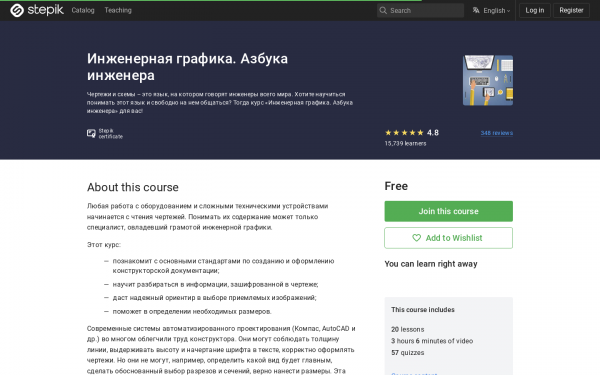Click the course title heading
Viewport: 600px width, 375px height.
tap(188, 67)
